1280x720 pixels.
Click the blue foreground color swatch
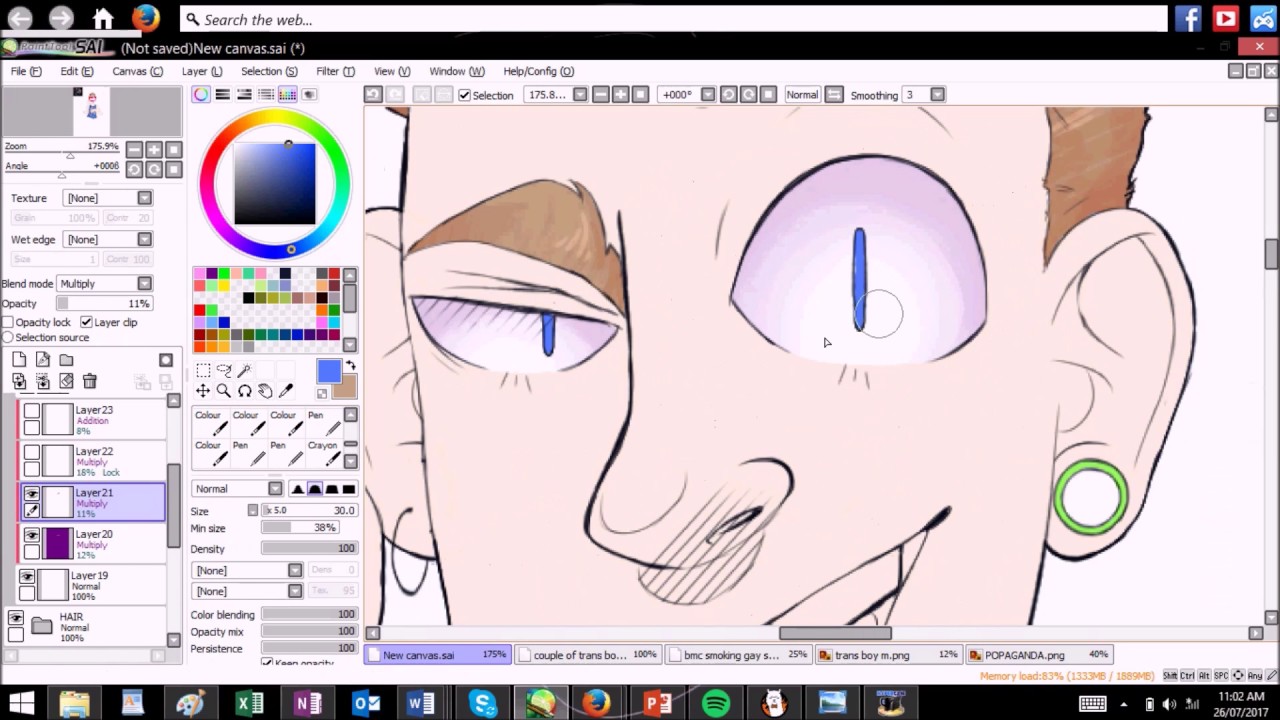tap(328, 372)
